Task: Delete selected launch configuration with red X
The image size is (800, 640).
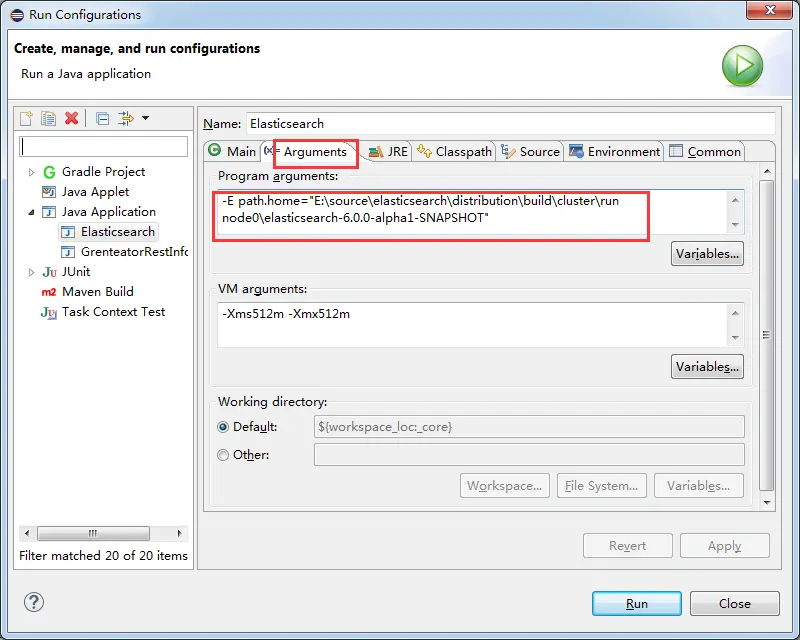Action: 71,118
